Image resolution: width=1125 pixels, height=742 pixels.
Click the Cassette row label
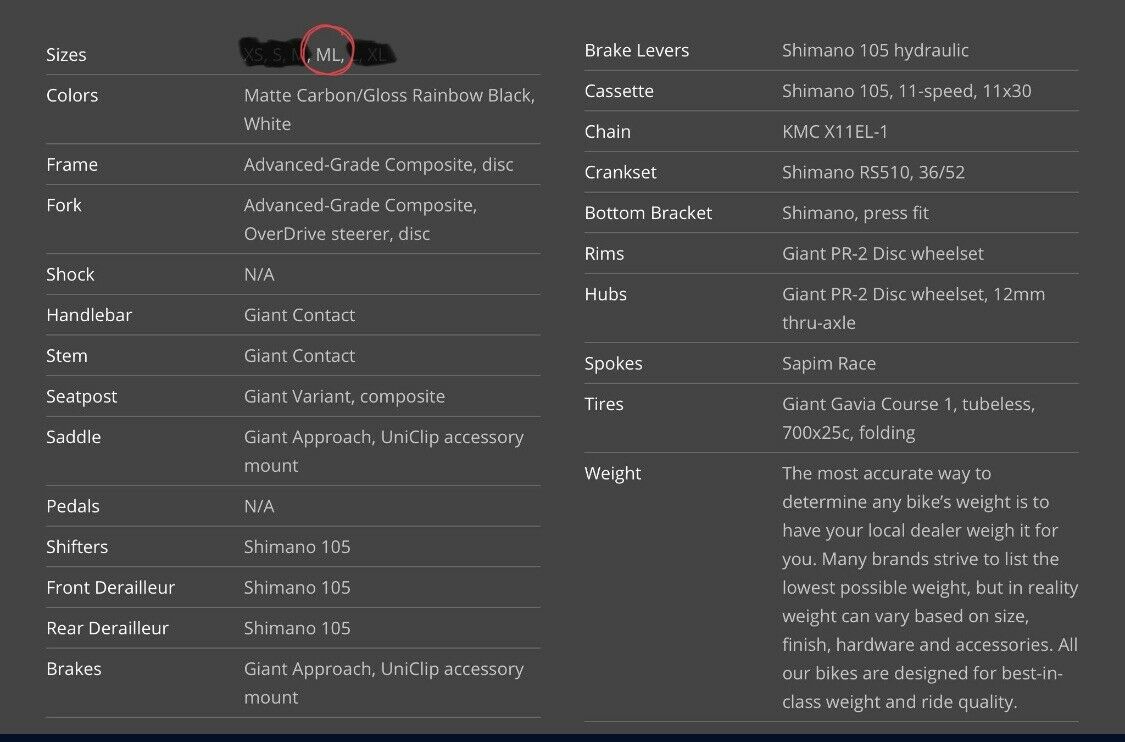[619, 91]
